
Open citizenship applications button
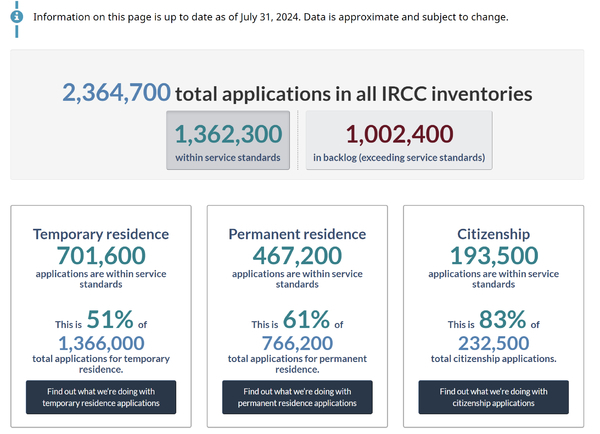click(x=494, y=397)
